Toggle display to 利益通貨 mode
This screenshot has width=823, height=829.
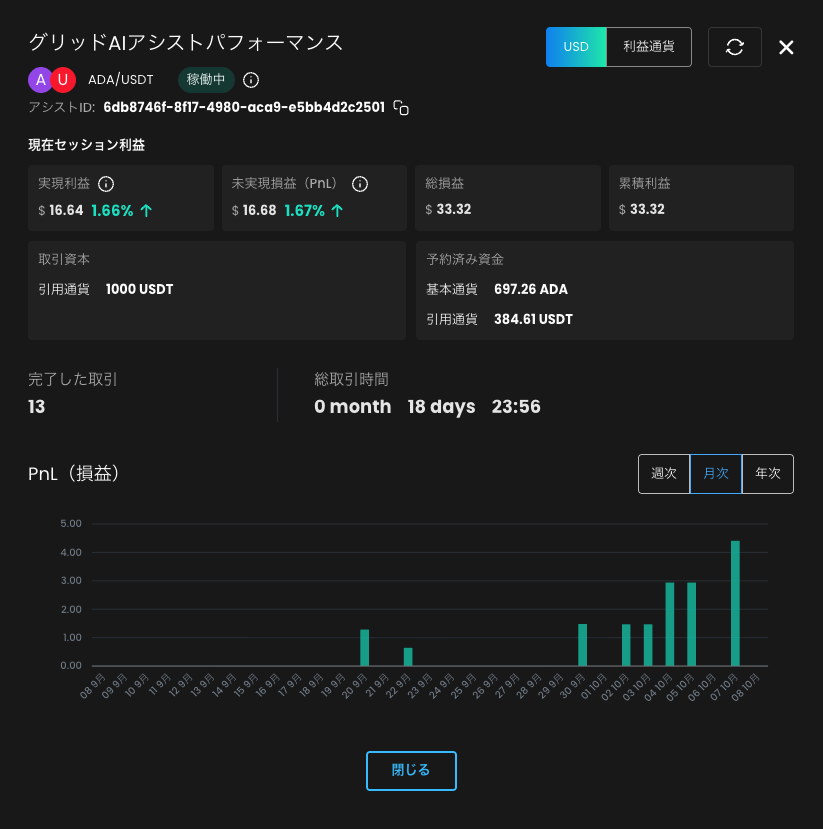tap(648, 47)
